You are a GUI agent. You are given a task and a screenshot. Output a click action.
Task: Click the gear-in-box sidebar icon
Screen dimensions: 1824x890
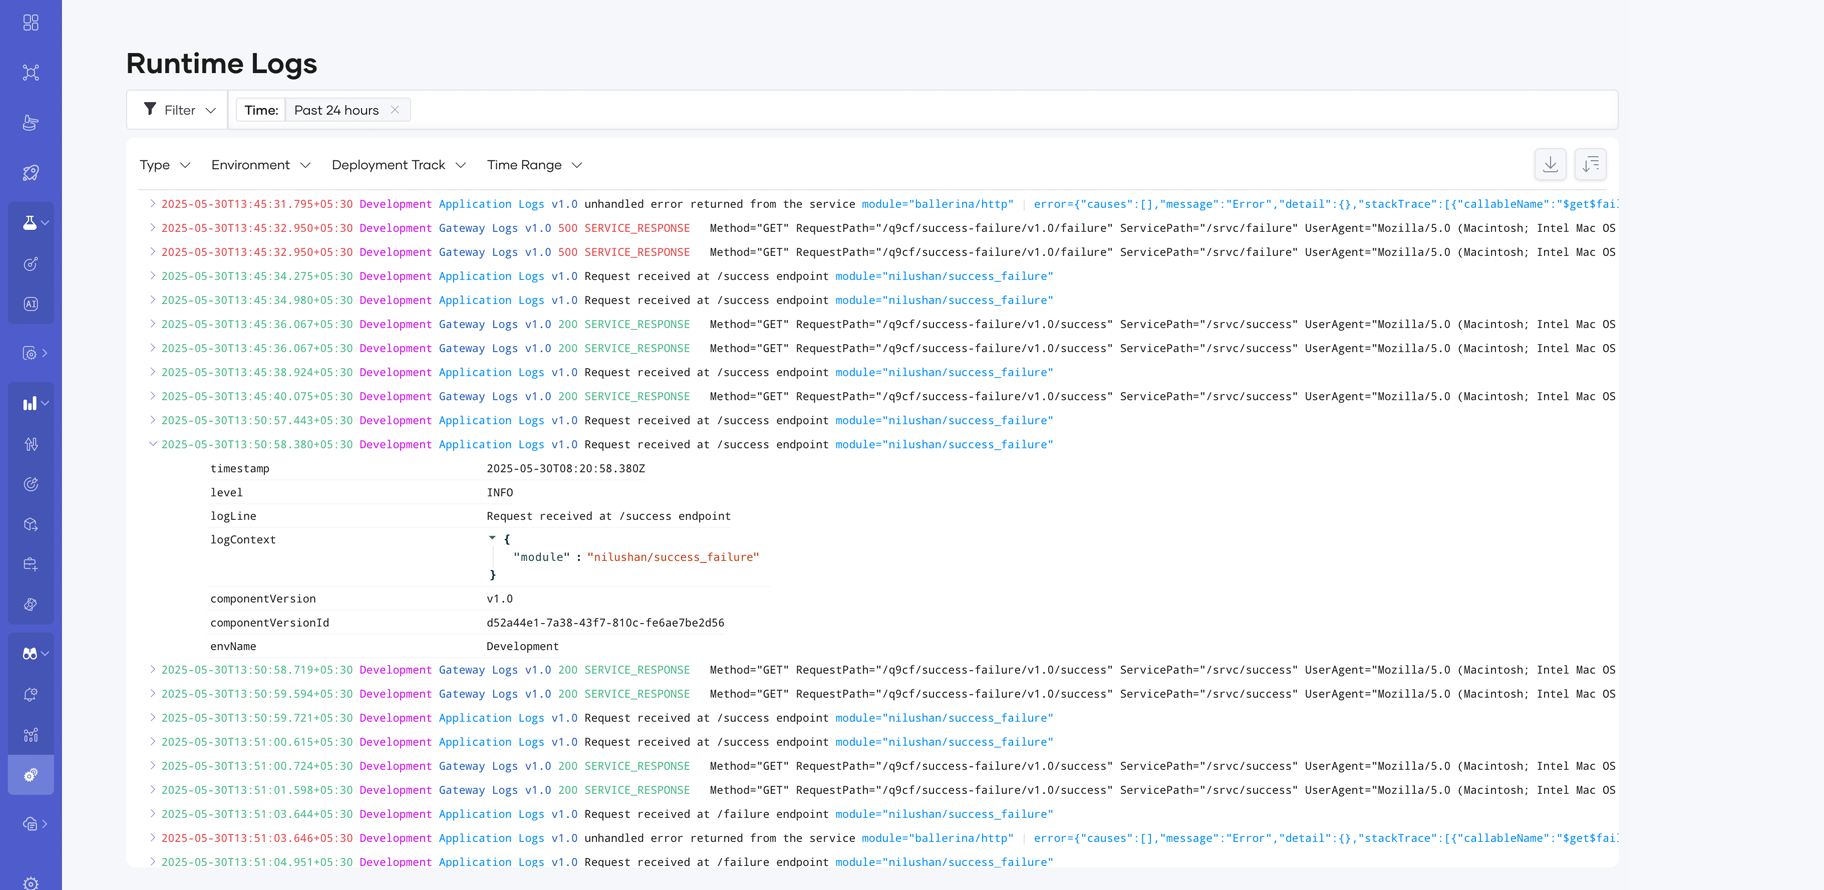pyautogui.click(x=30, y=353)
